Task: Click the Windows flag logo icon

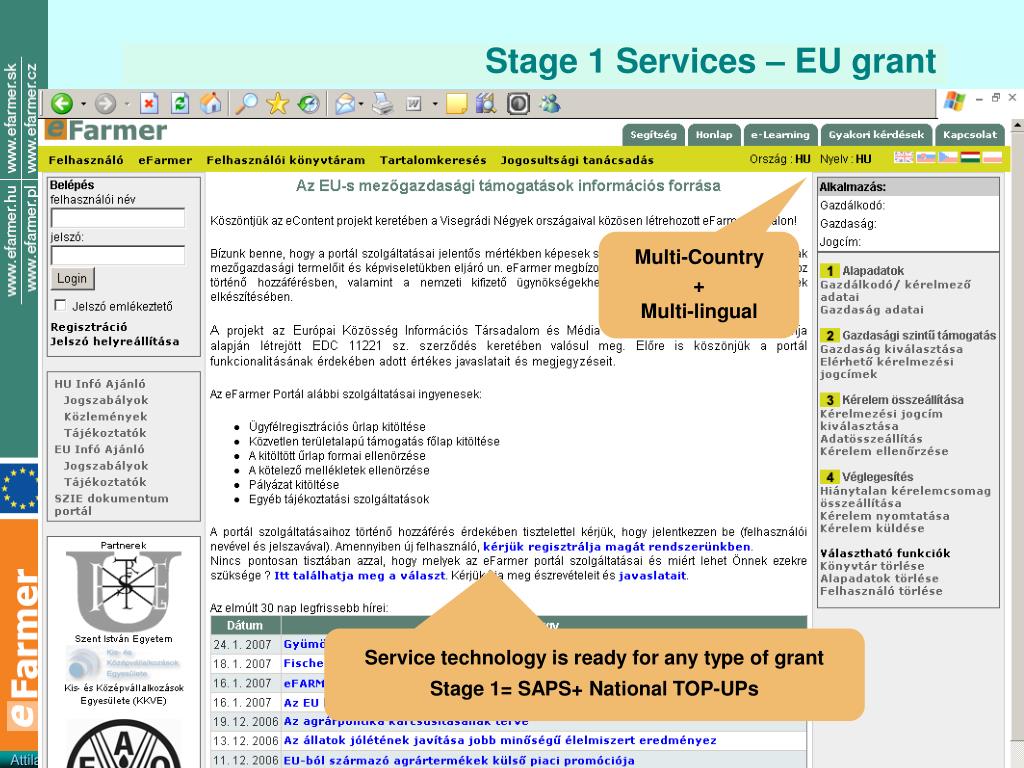Action: (x=955, y=101)
